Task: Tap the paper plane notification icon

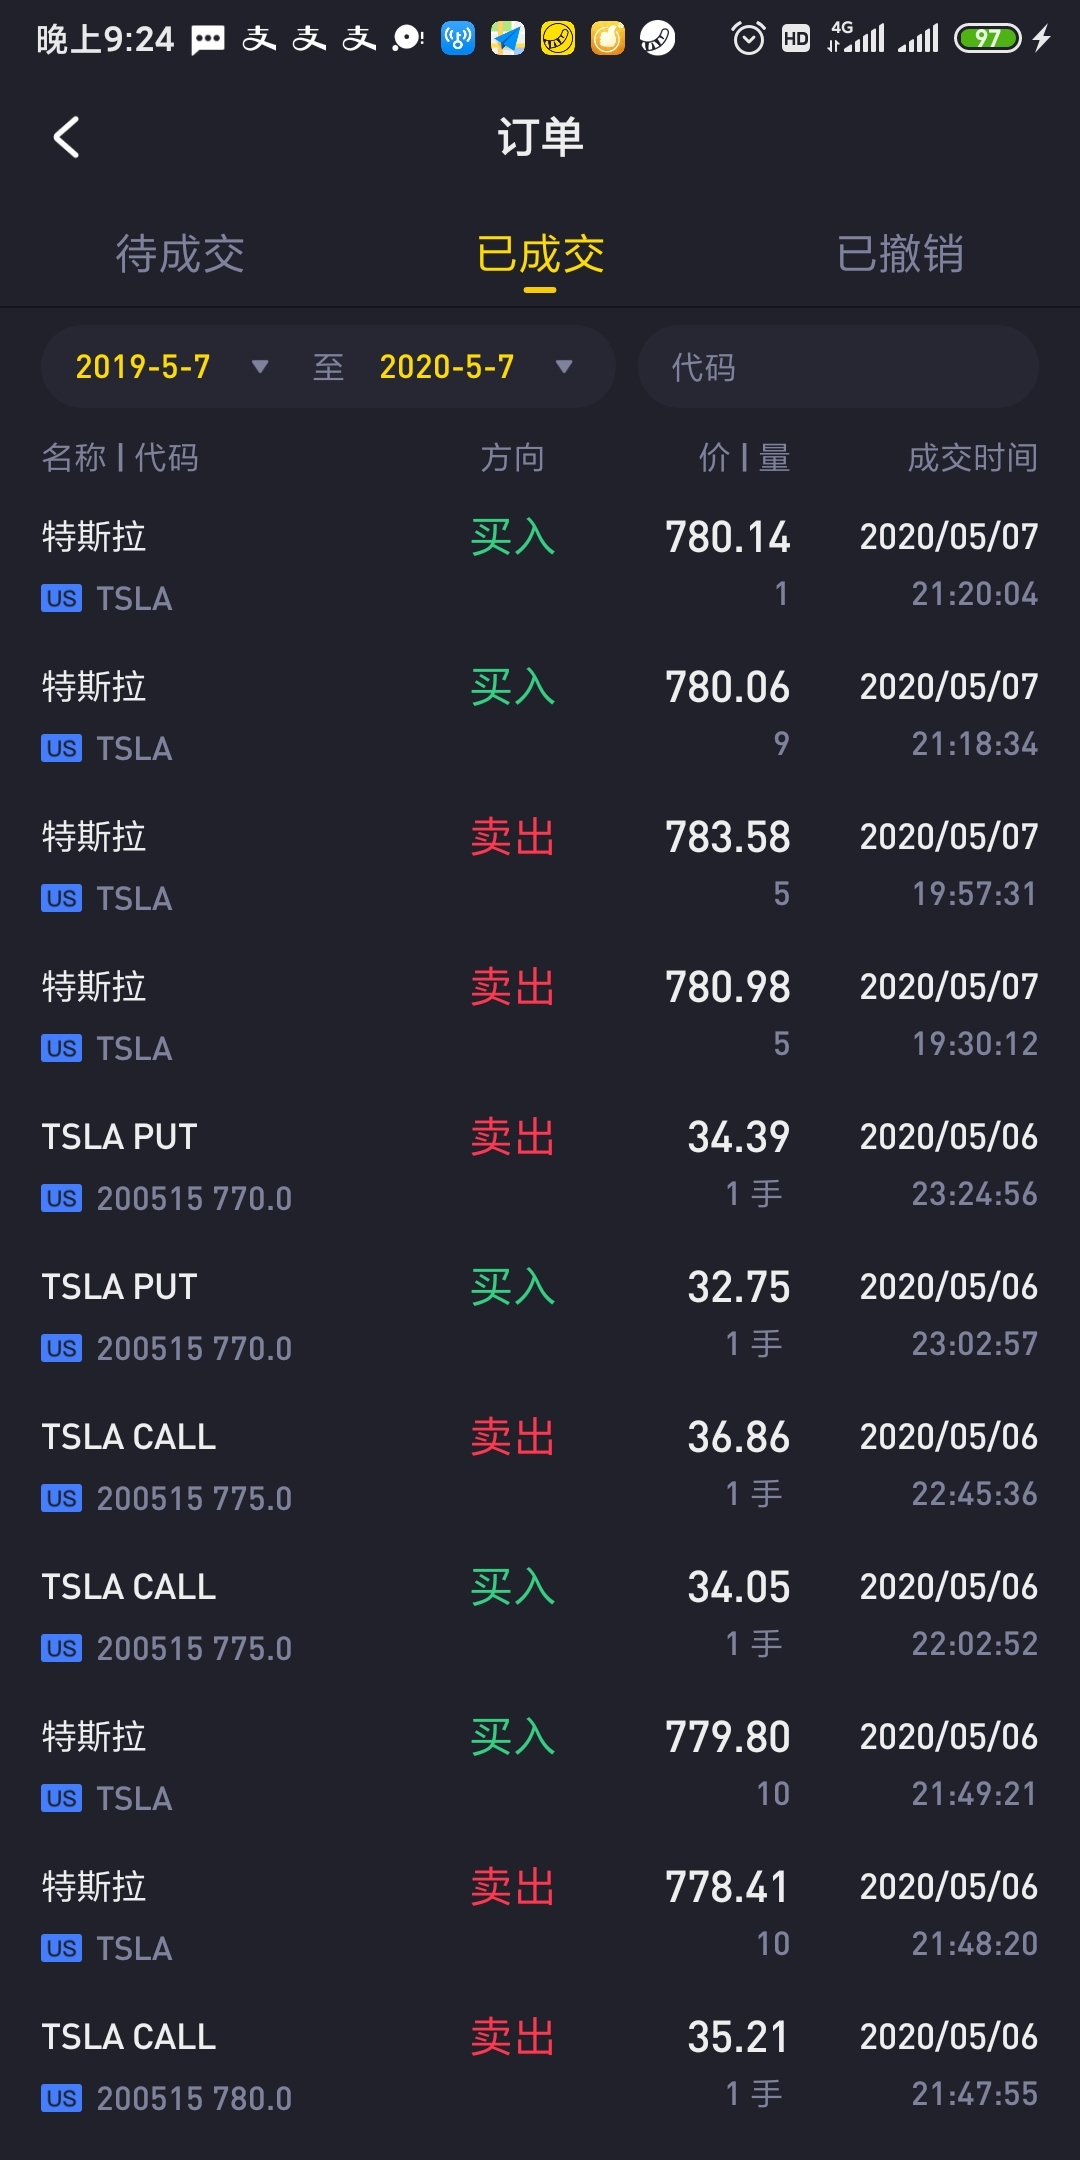Action: pos(508,39)
